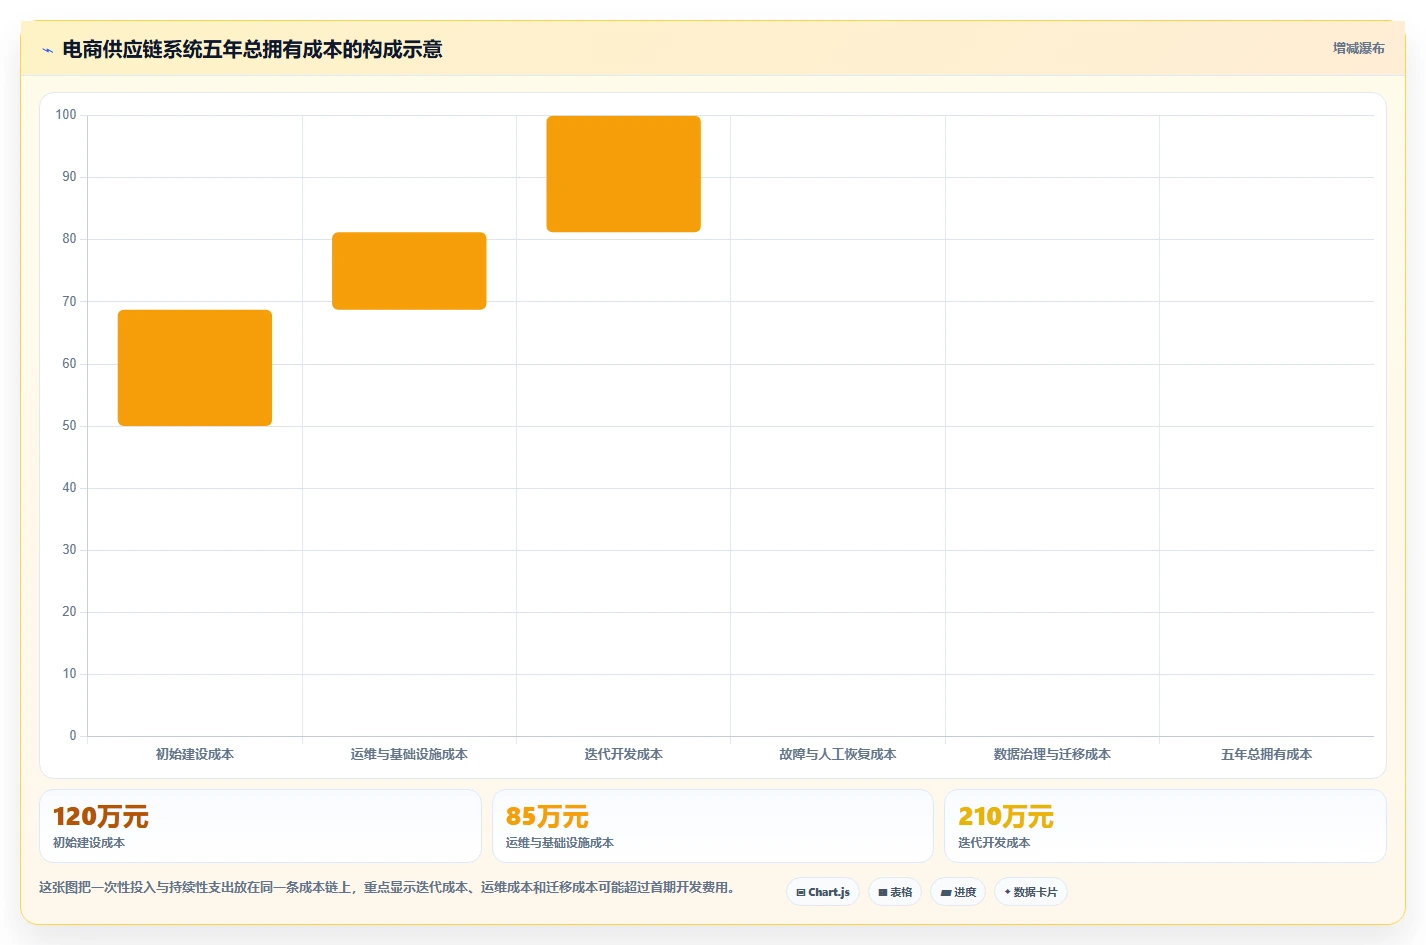The image size is (1426, 945).
Task: Click the y-axis value 20
Action: click(x=69, y=612)
